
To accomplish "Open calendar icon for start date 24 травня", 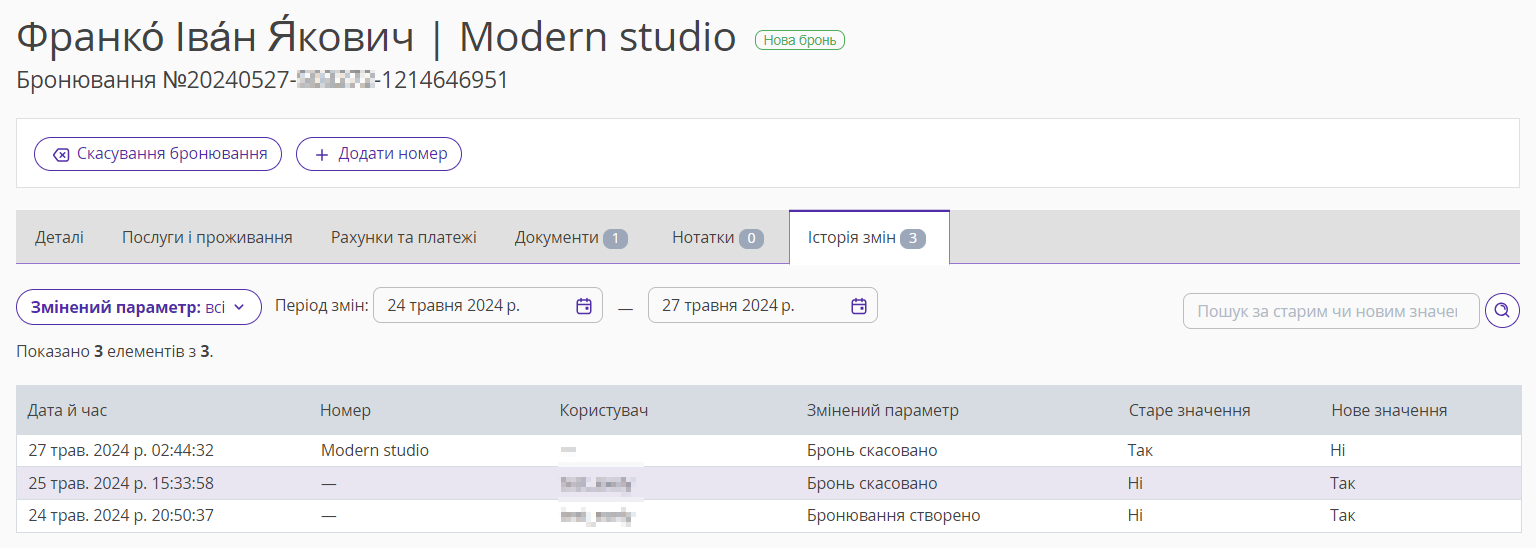I will point(584,306).
